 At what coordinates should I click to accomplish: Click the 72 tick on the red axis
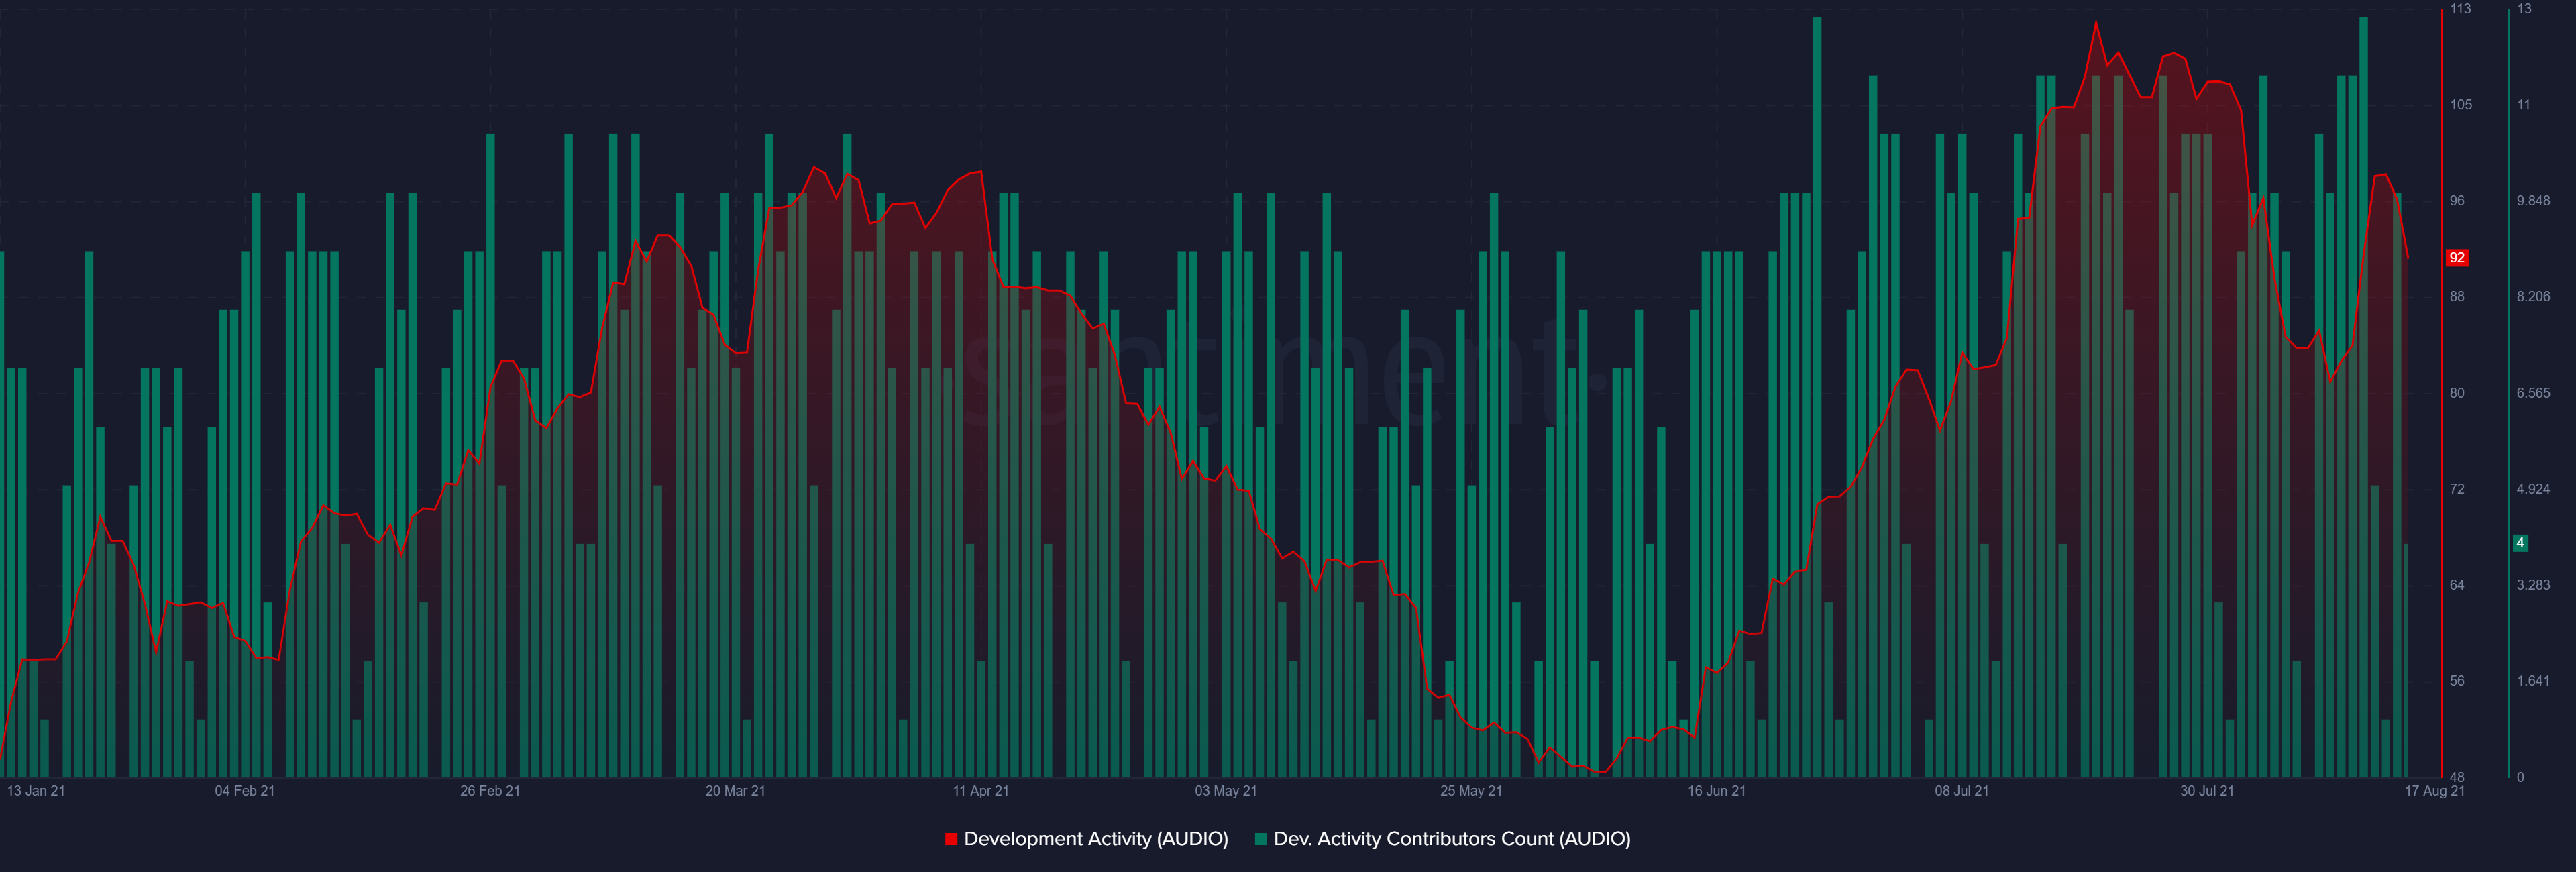(2457, 489)
